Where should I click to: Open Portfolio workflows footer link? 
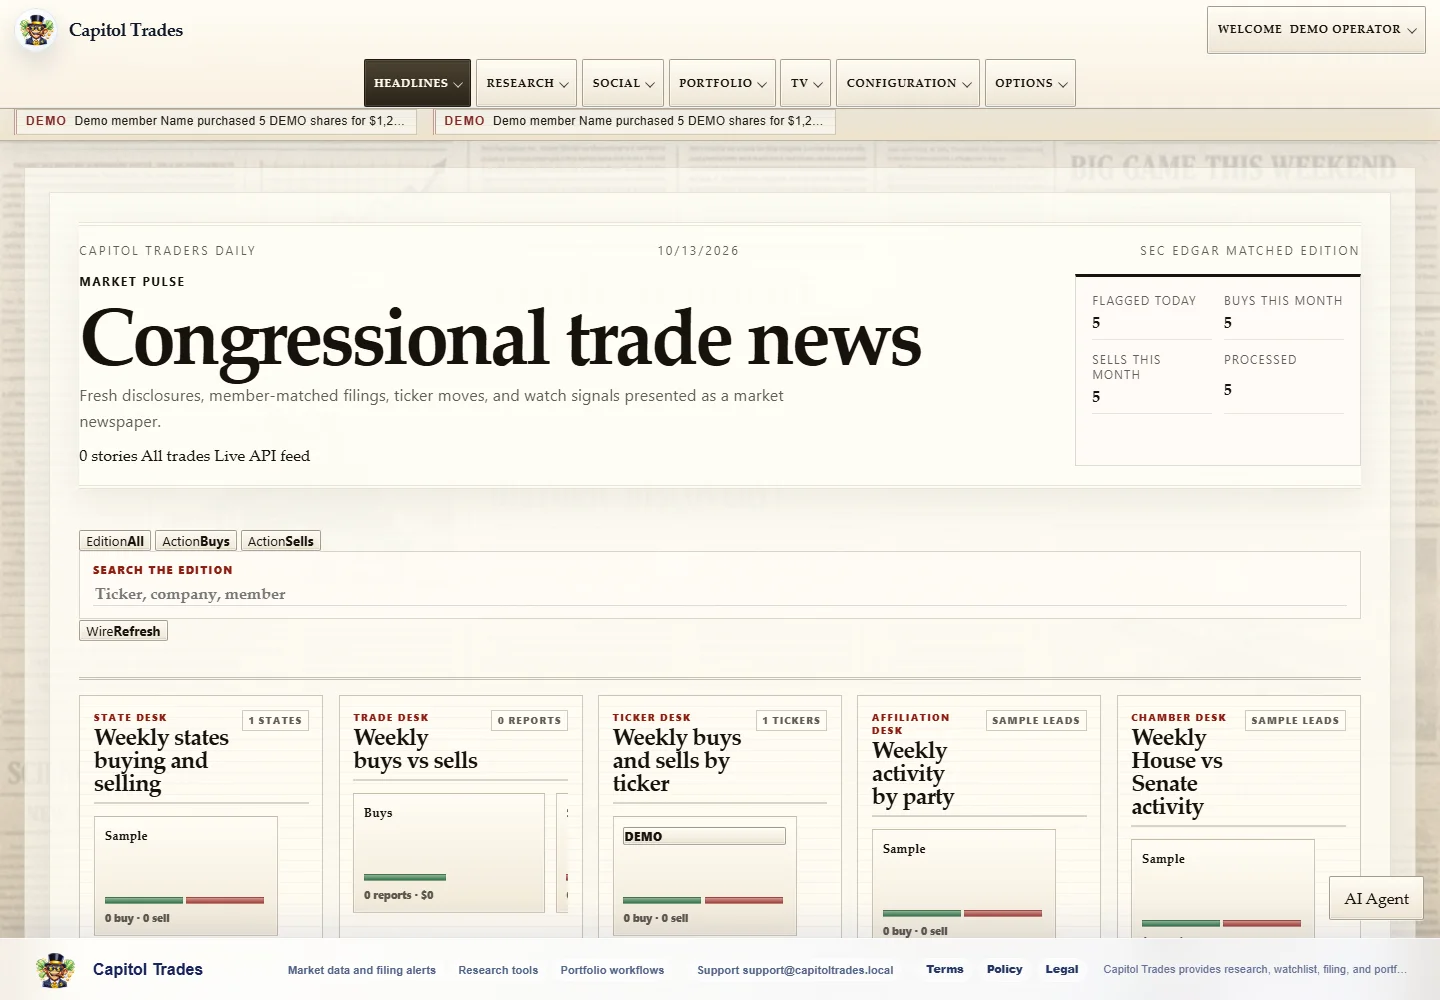click(x=612, y=970)
